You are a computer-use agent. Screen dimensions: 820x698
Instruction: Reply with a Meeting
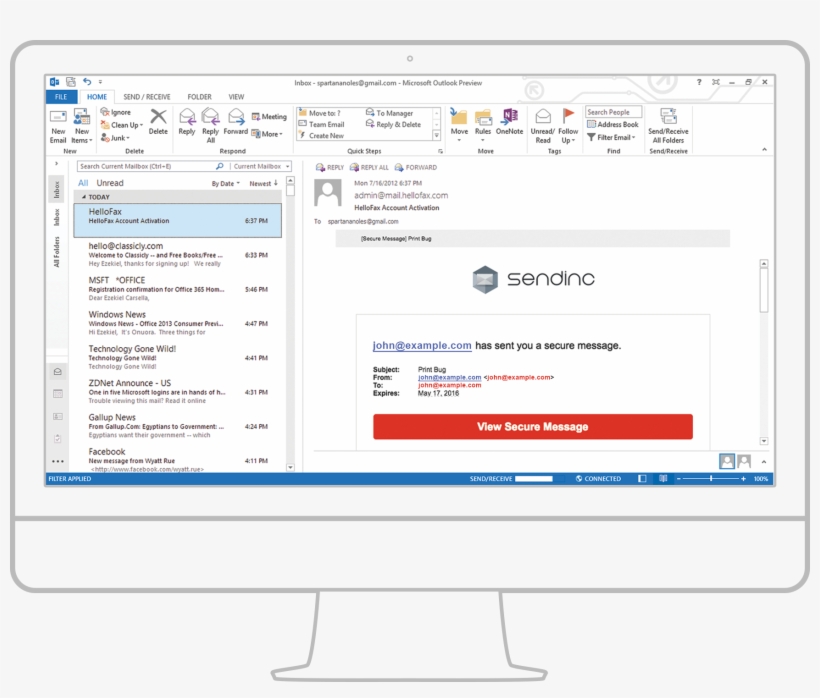pyautogui.click(x=269, y=117)
